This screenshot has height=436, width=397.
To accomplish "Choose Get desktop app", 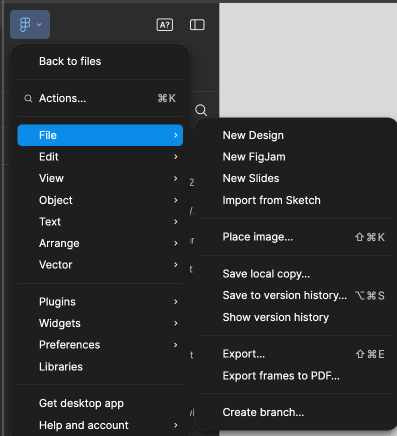I will [100, 403].
